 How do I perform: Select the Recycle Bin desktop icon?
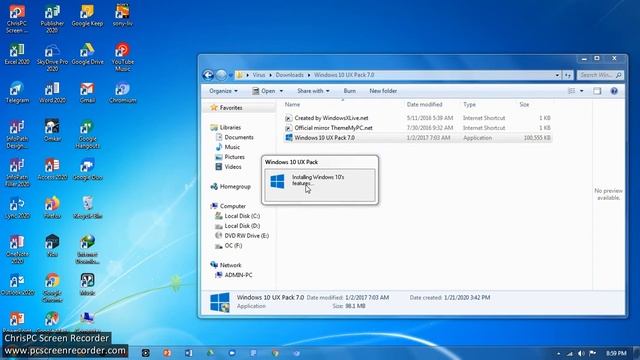87,208
